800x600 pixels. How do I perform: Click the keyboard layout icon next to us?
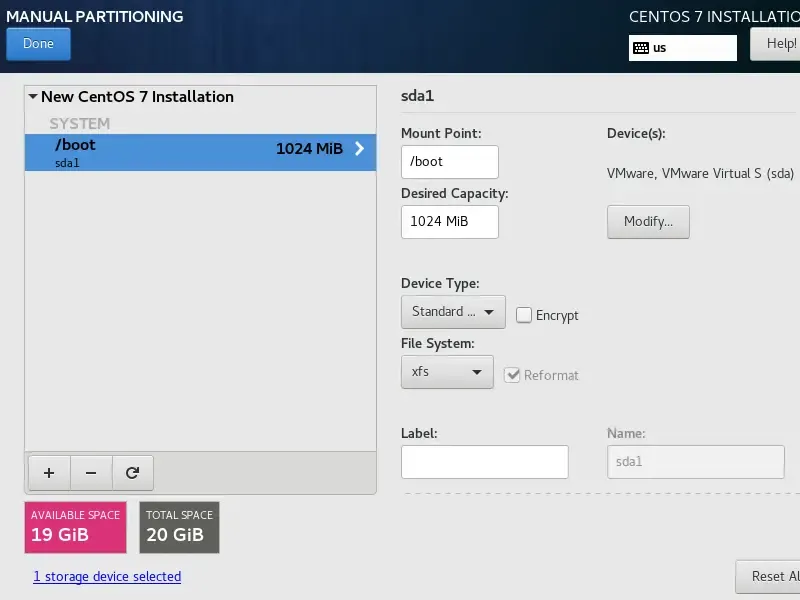641,48
